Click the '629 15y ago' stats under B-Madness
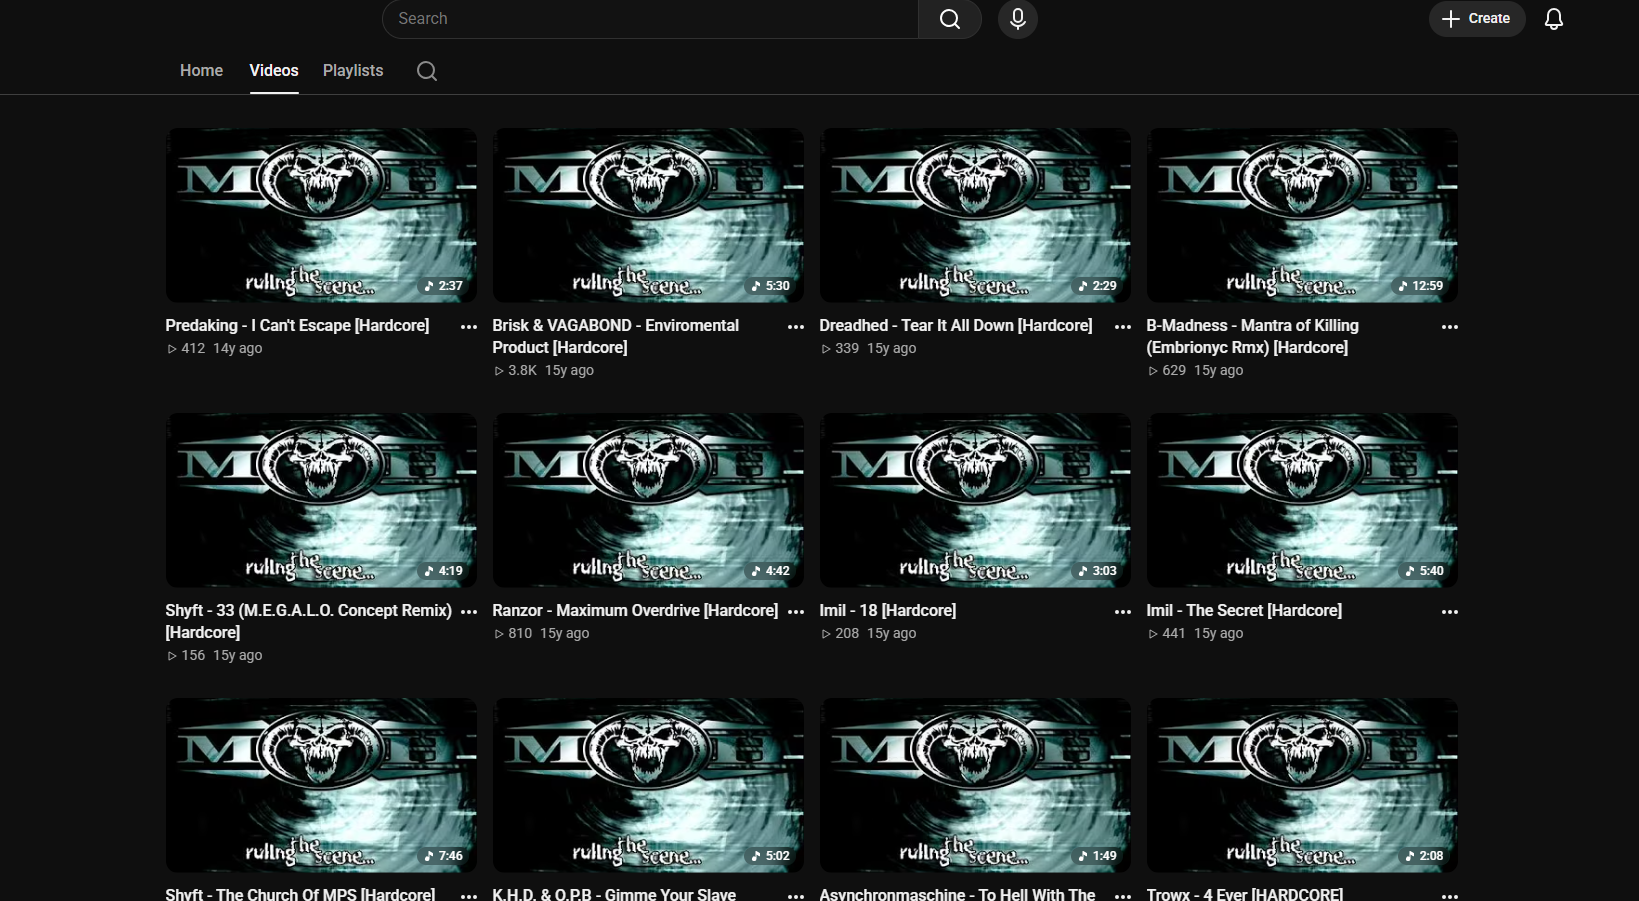Image resolution: width=1639 pixels, height=901 pixels. pyautogui.click(x=1195, y=371)
